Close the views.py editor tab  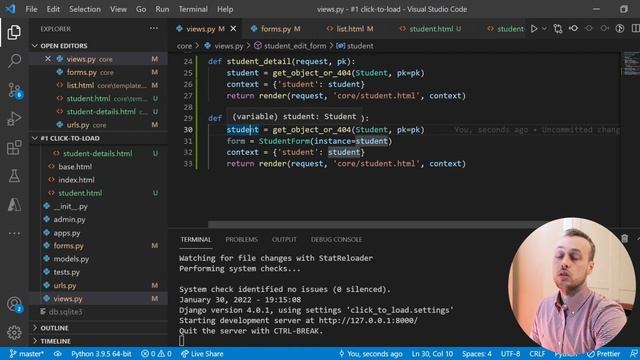(233, 29)
